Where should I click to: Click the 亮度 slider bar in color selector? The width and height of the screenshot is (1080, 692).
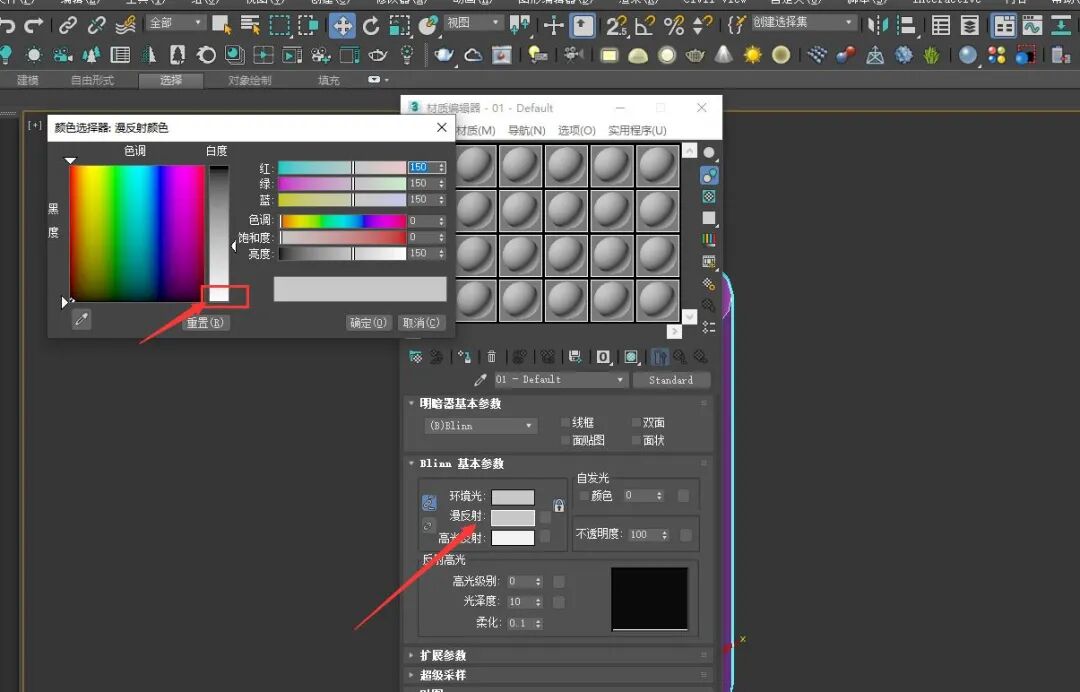click(342, 253)
